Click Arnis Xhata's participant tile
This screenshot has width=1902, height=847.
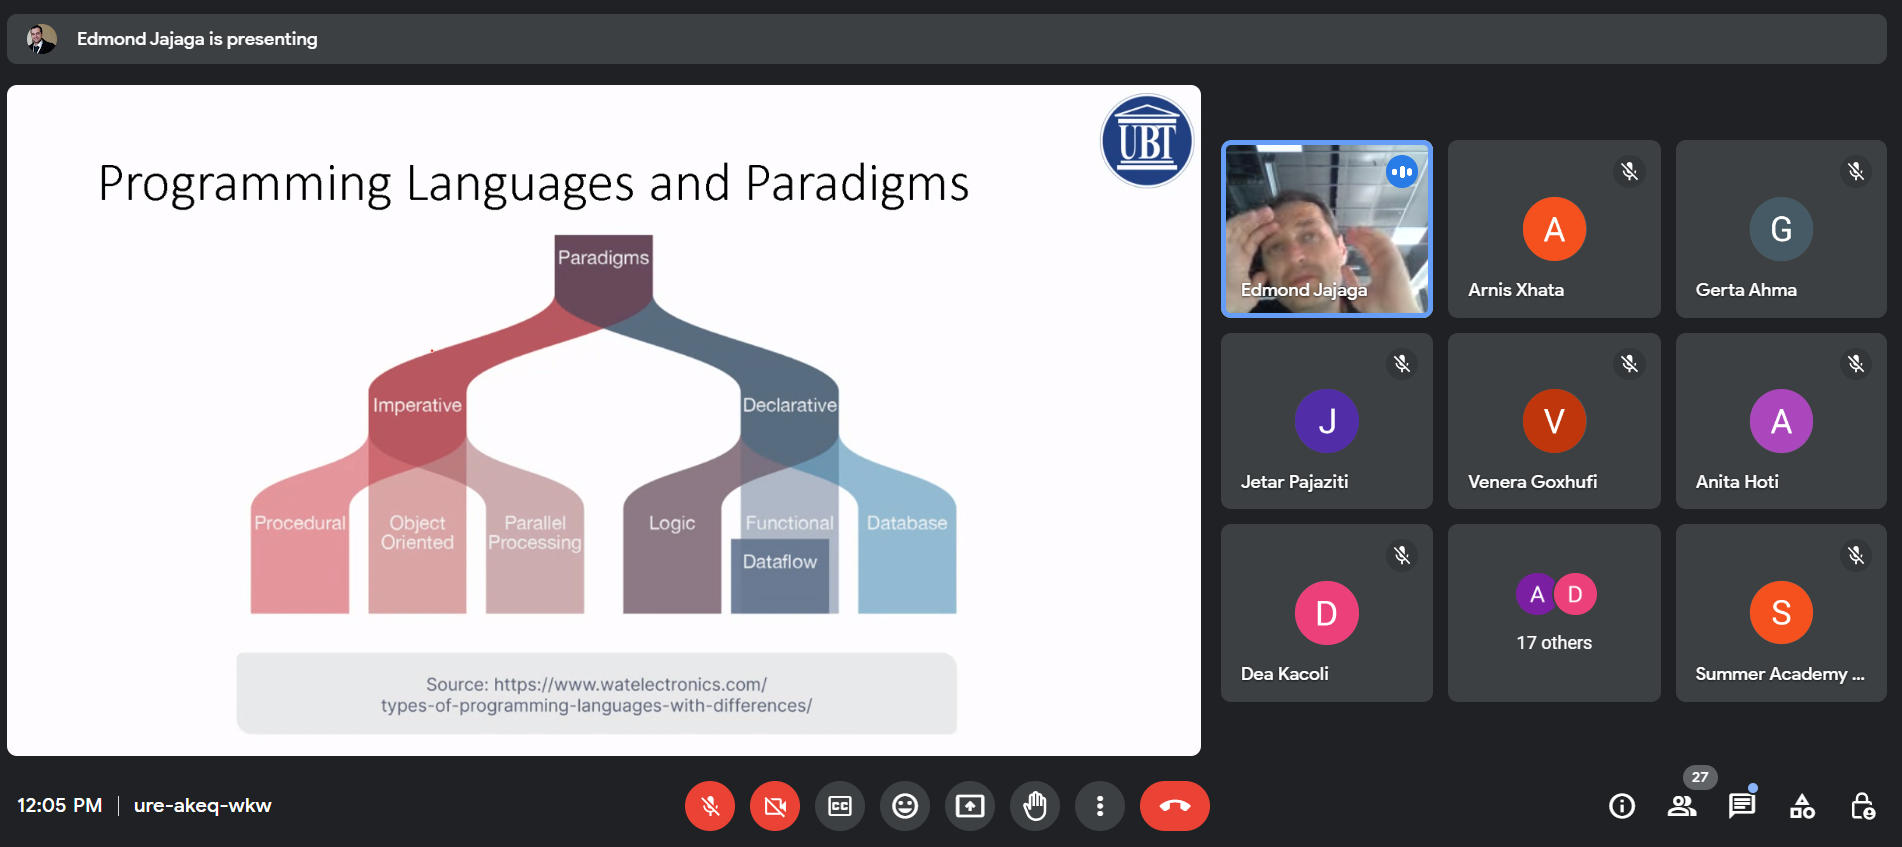(x=1554, y=229)
